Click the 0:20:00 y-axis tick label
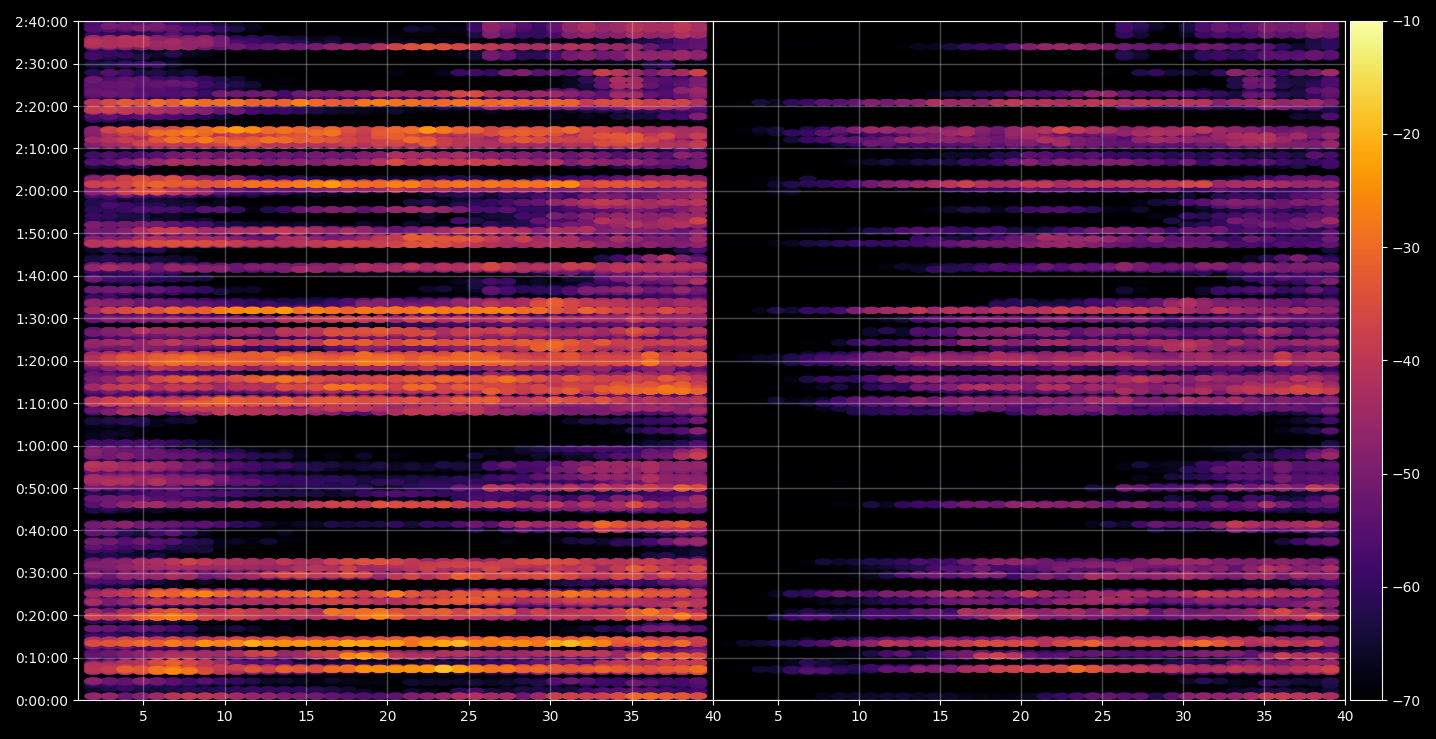 42,616
